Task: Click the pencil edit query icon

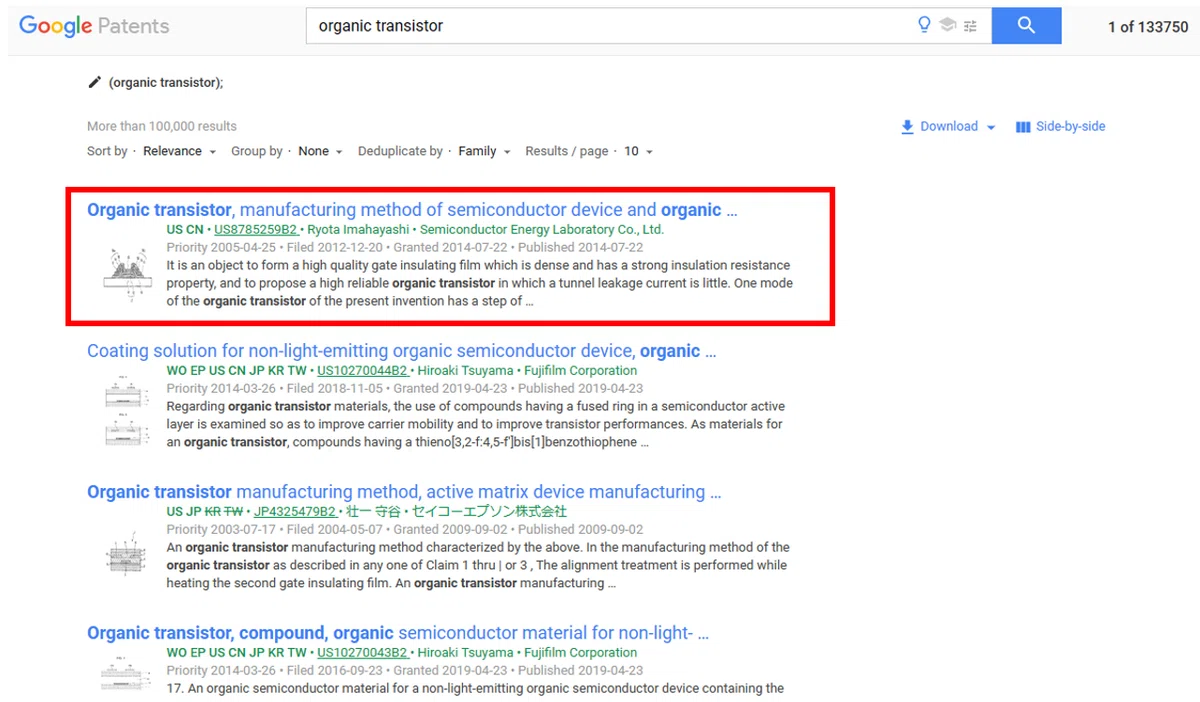Action: coord(94,82)
